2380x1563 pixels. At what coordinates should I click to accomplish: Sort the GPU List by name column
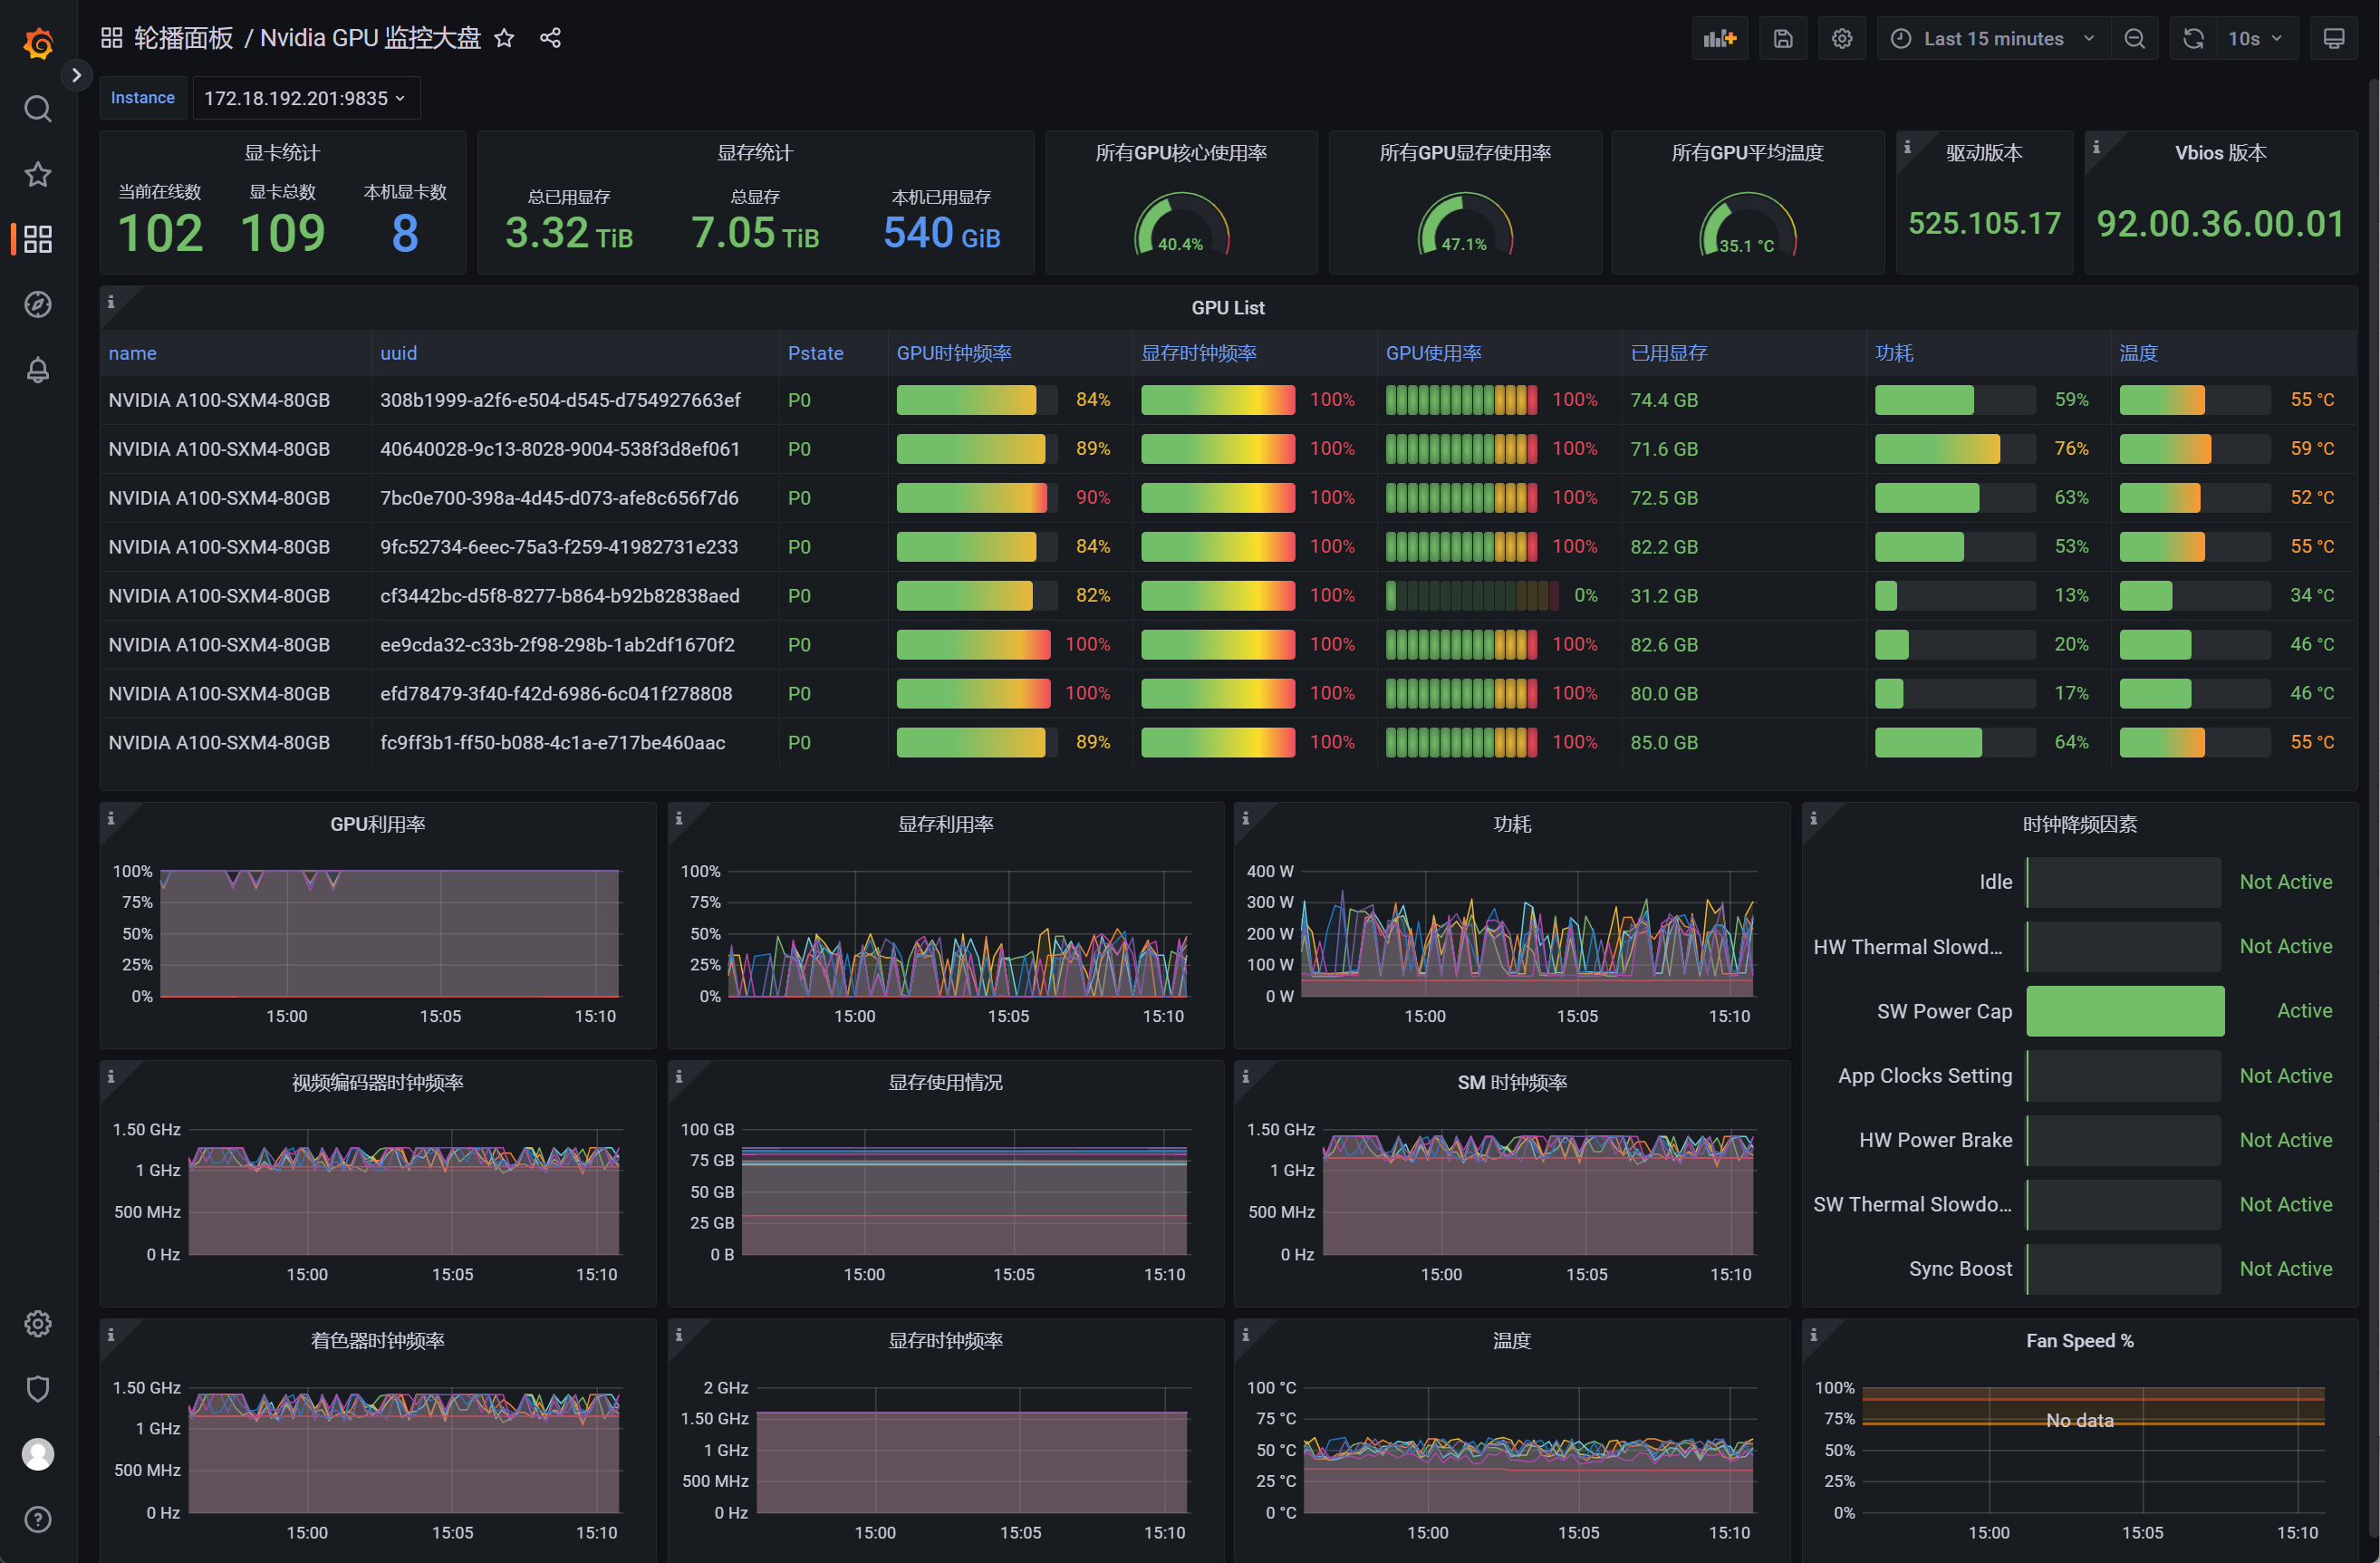pos(132,353)
